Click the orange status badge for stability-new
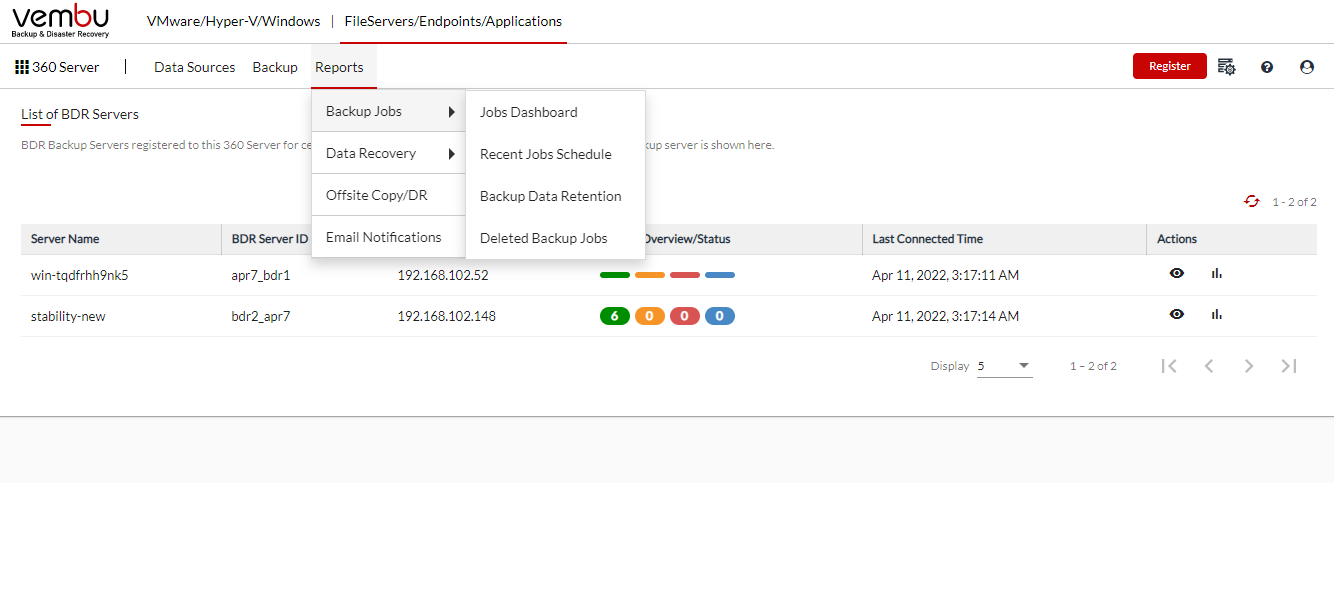 [x=650, y=316]
